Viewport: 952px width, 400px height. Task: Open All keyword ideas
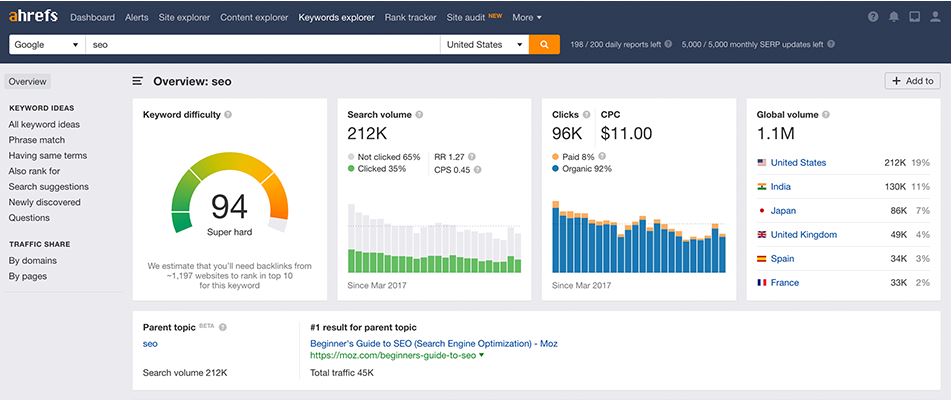tap(44, 124)
